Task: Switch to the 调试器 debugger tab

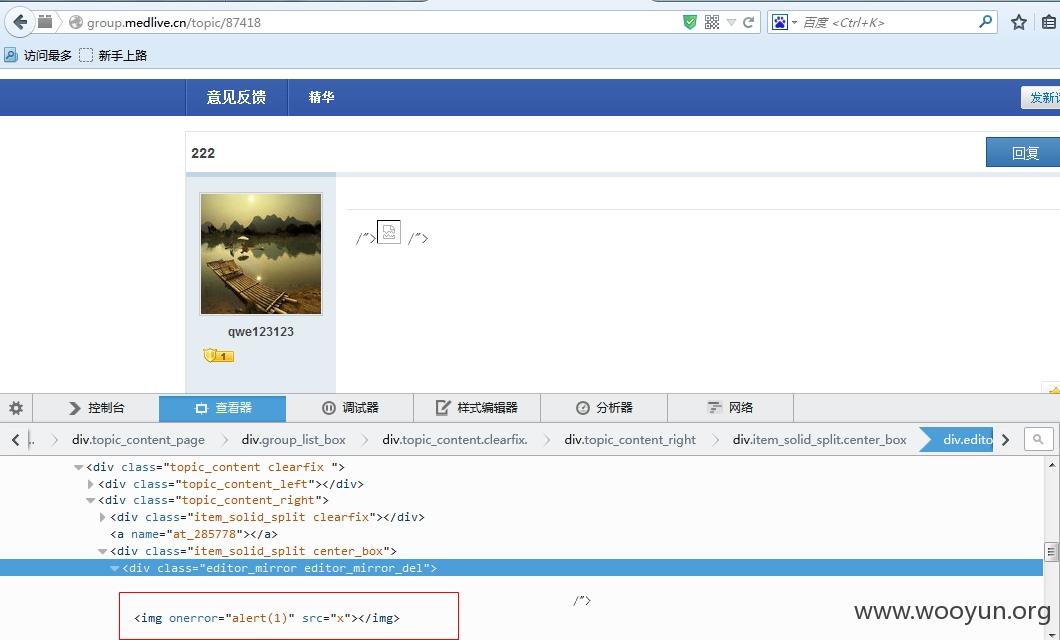Action: pos(350,408)
